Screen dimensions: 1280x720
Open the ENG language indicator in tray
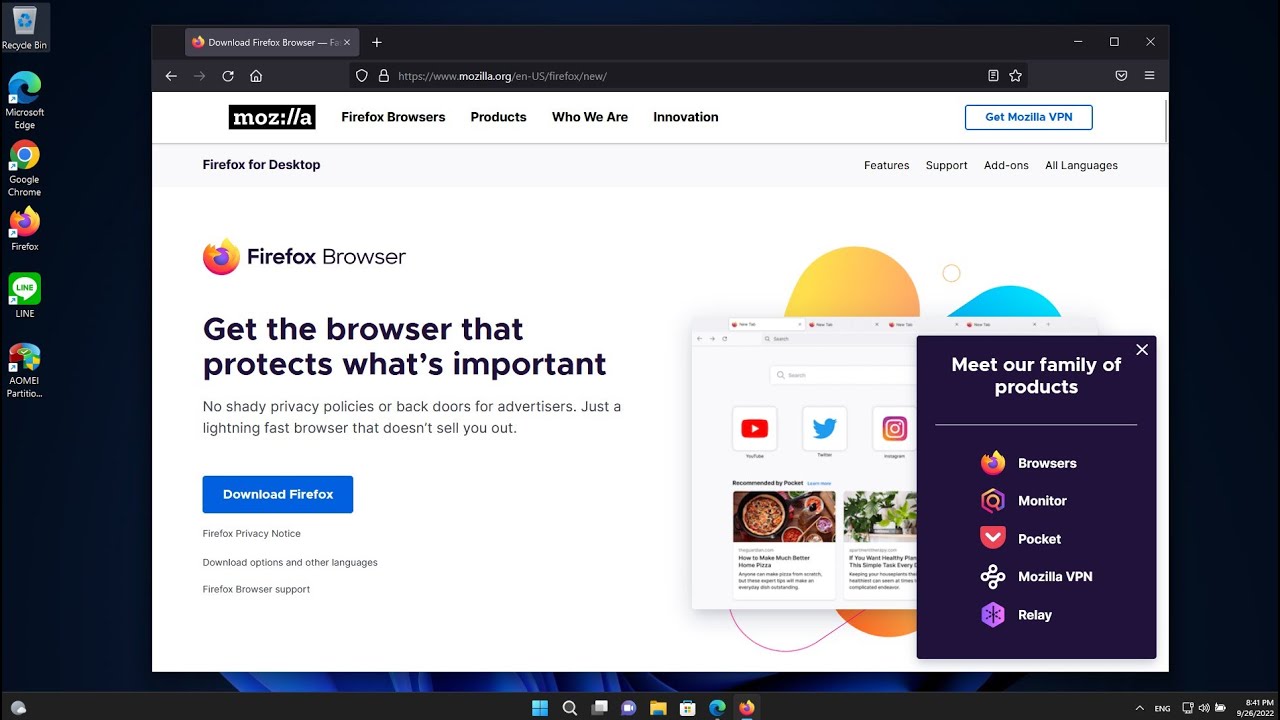tap(1162, 708)
